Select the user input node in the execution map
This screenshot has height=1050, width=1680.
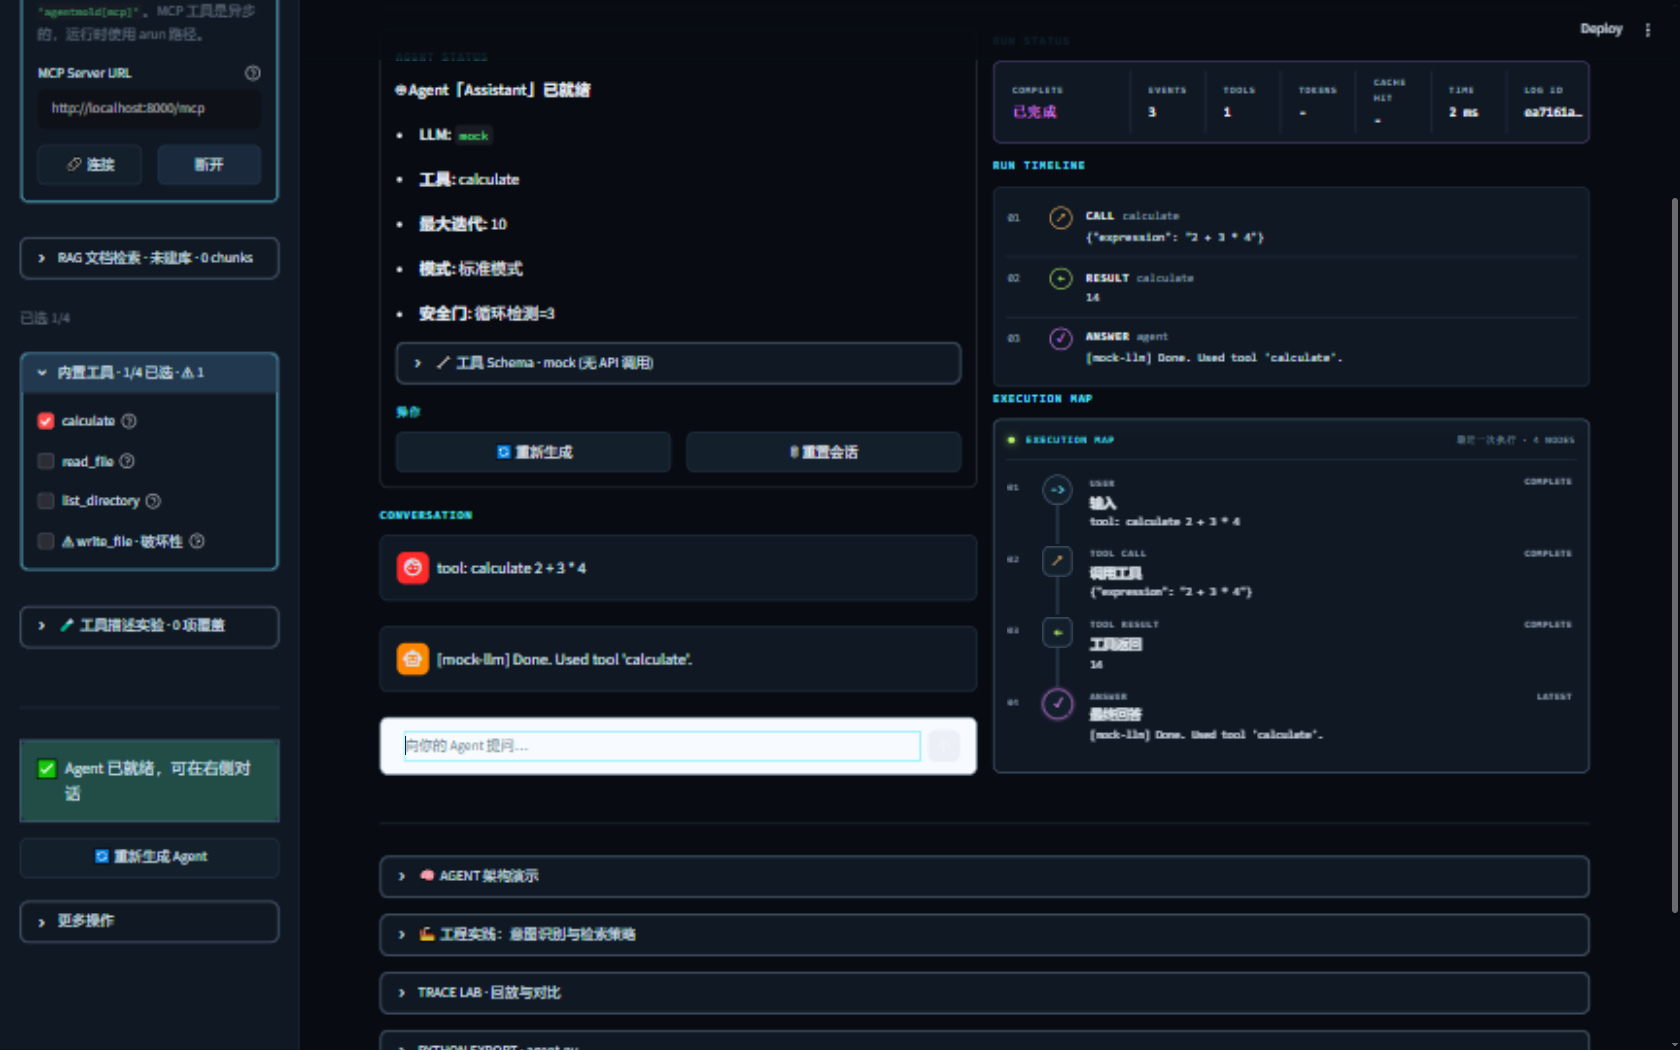point(1057,490)
